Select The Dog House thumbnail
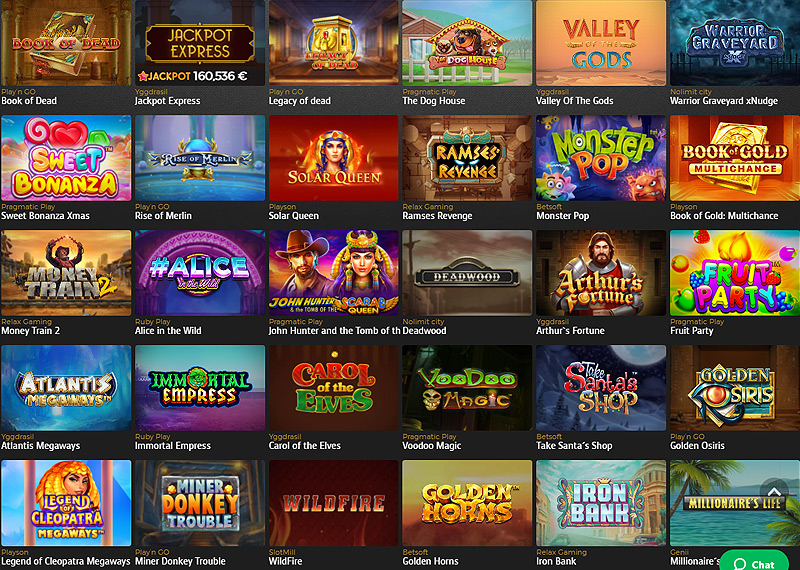The width and height of the screenshot is (800, 570). click(467, 42)
